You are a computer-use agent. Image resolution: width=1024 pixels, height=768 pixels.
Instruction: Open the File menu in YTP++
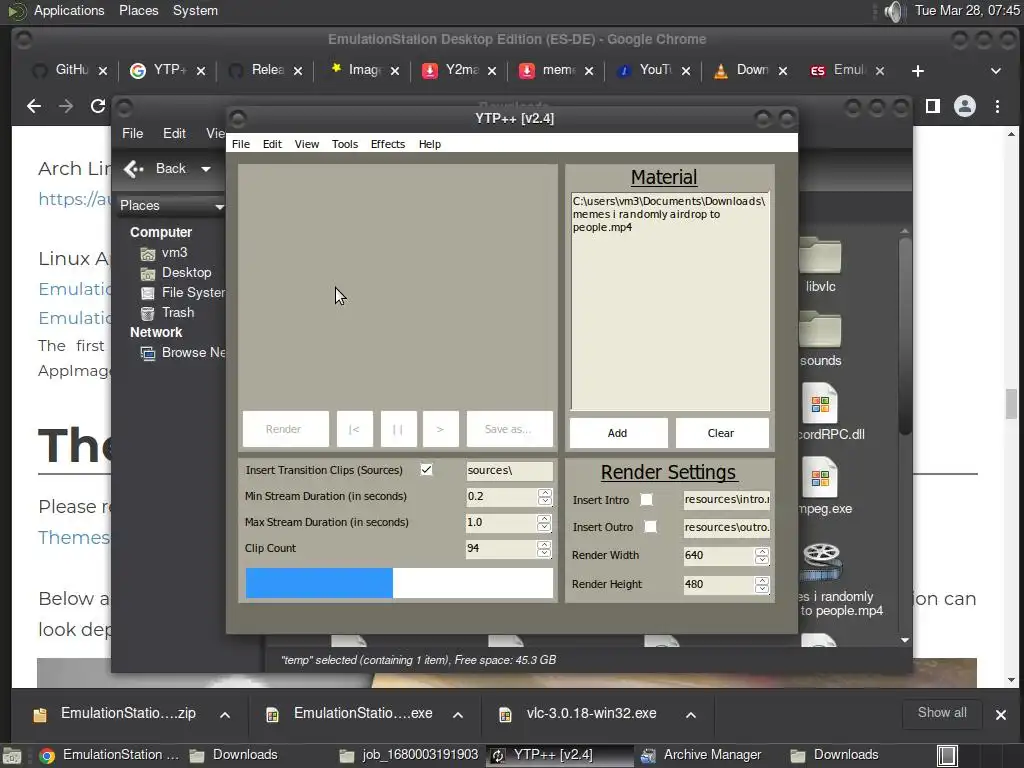click(x=240, y=144)
